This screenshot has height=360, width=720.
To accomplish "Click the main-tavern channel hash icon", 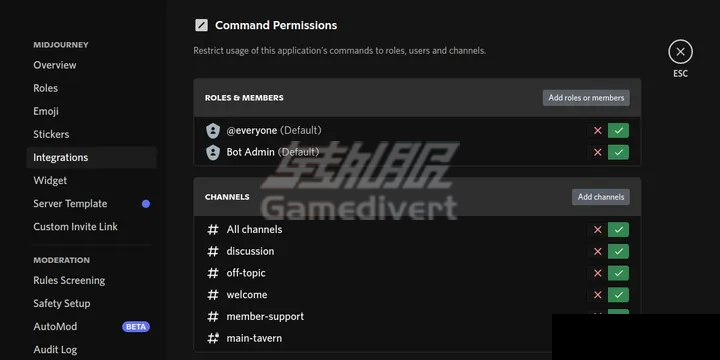I will [x=213, y=338].
